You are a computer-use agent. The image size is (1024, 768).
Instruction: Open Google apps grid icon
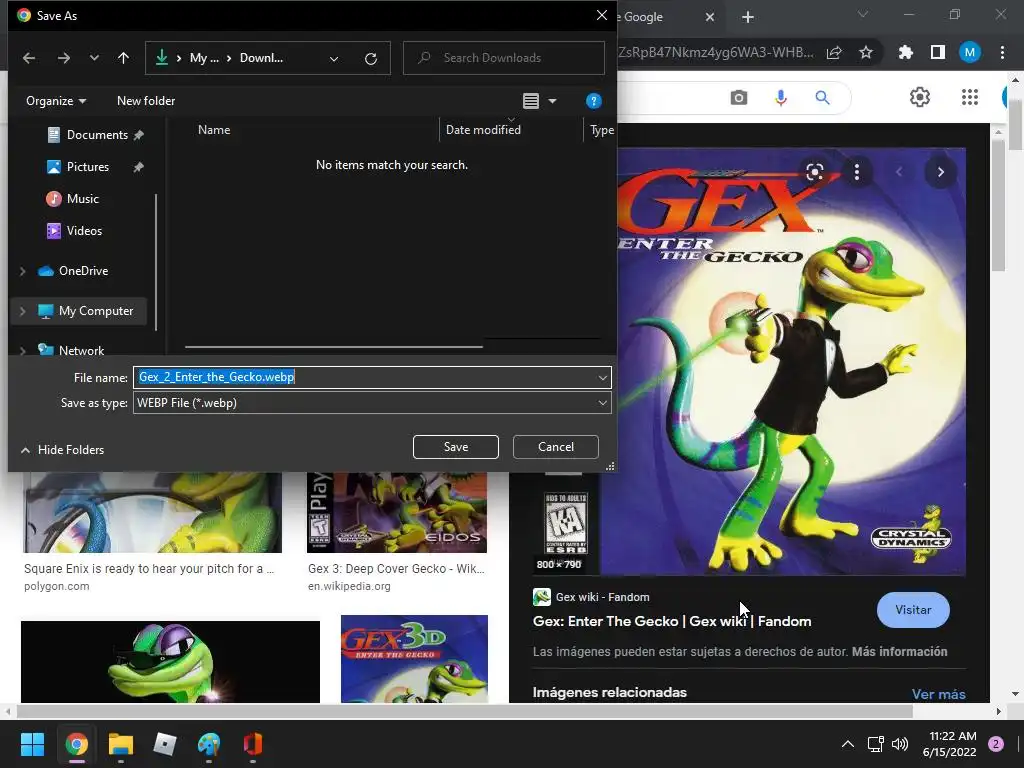tap(970, 97)
